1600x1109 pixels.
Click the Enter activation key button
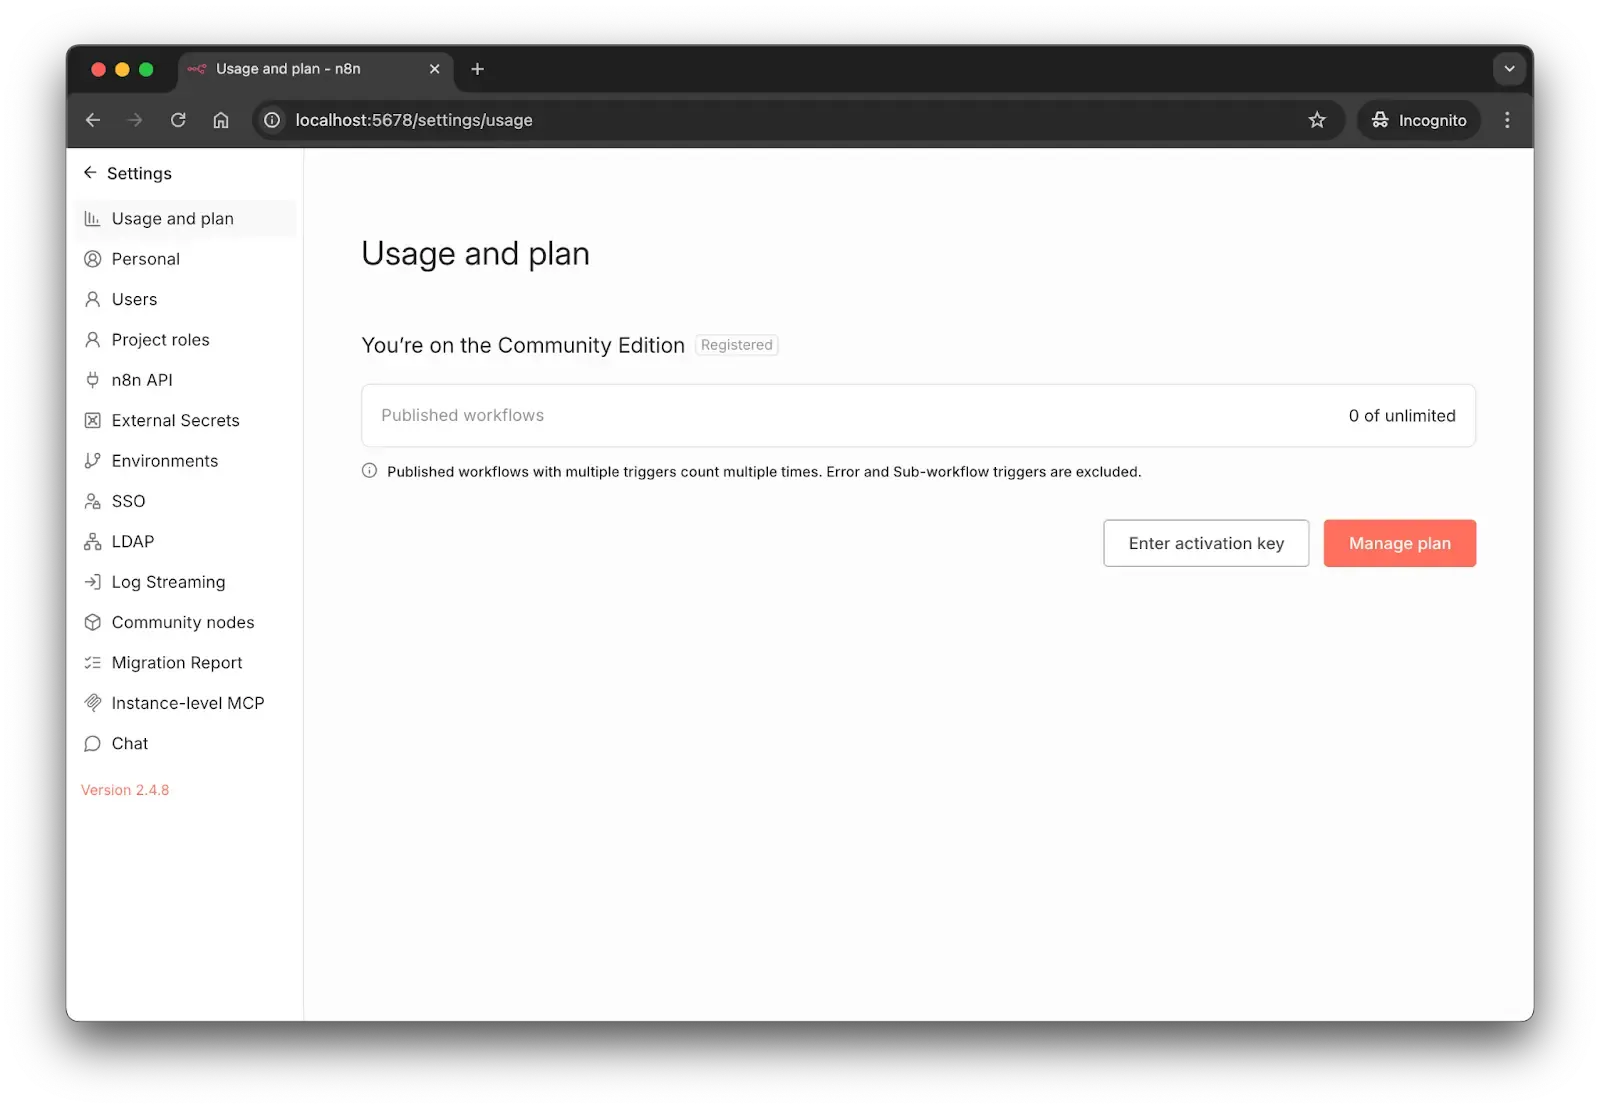[1206, 544]
